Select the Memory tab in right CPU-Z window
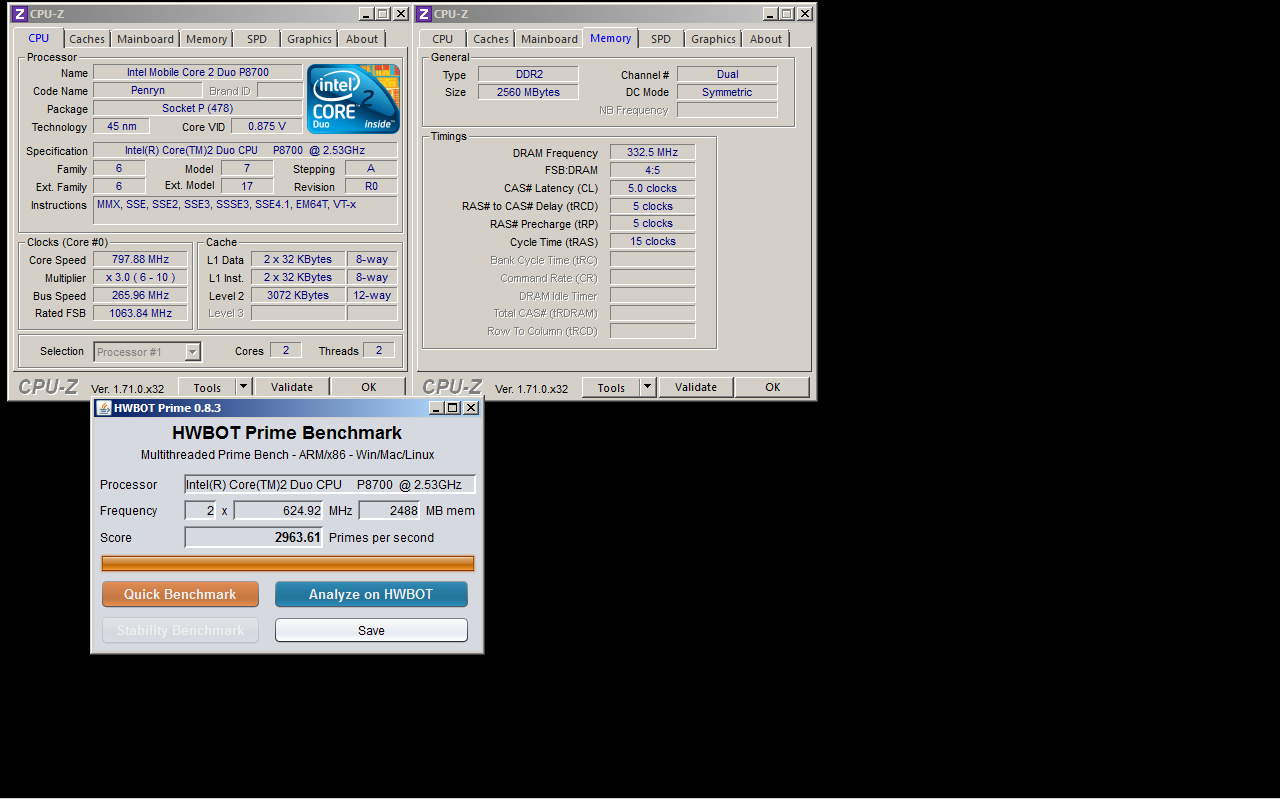The image size is (1280, 800). coord(611,38)
